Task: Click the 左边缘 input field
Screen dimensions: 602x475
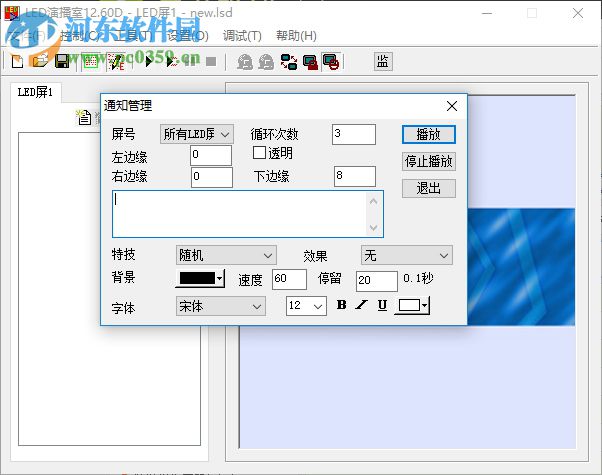Action: [211, 156]
